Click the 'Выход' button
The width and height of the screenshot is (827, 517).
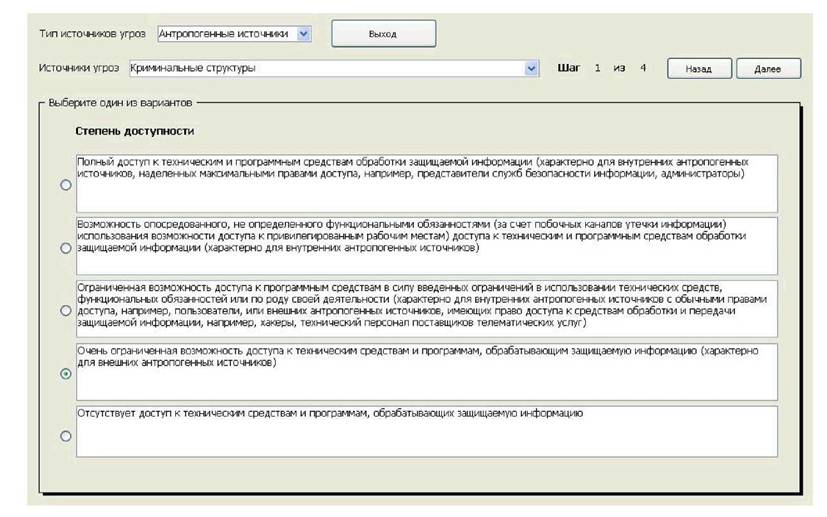(383, 33)
